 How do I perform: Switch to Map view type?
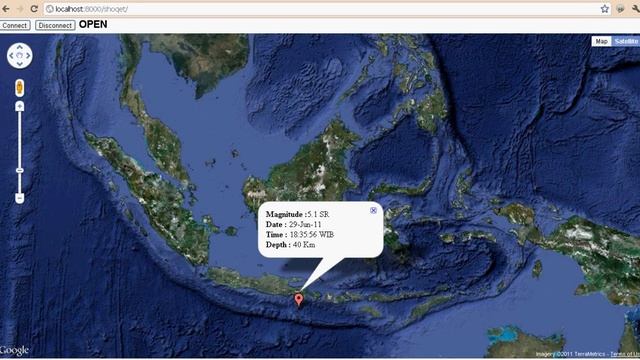[x=601, y=41]
